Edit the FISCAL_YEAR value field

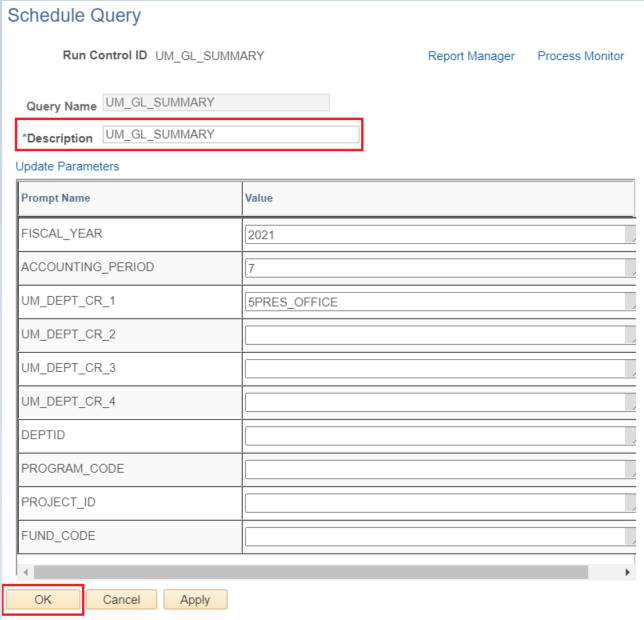pos(440,234)
